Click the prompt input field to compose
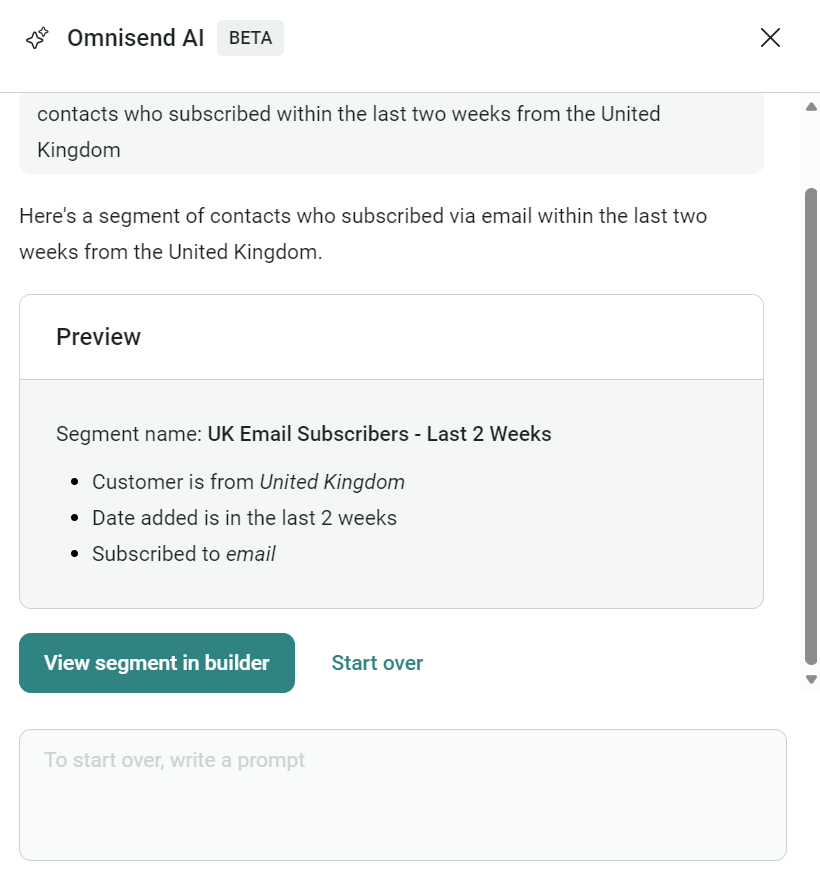 [403, 795]
